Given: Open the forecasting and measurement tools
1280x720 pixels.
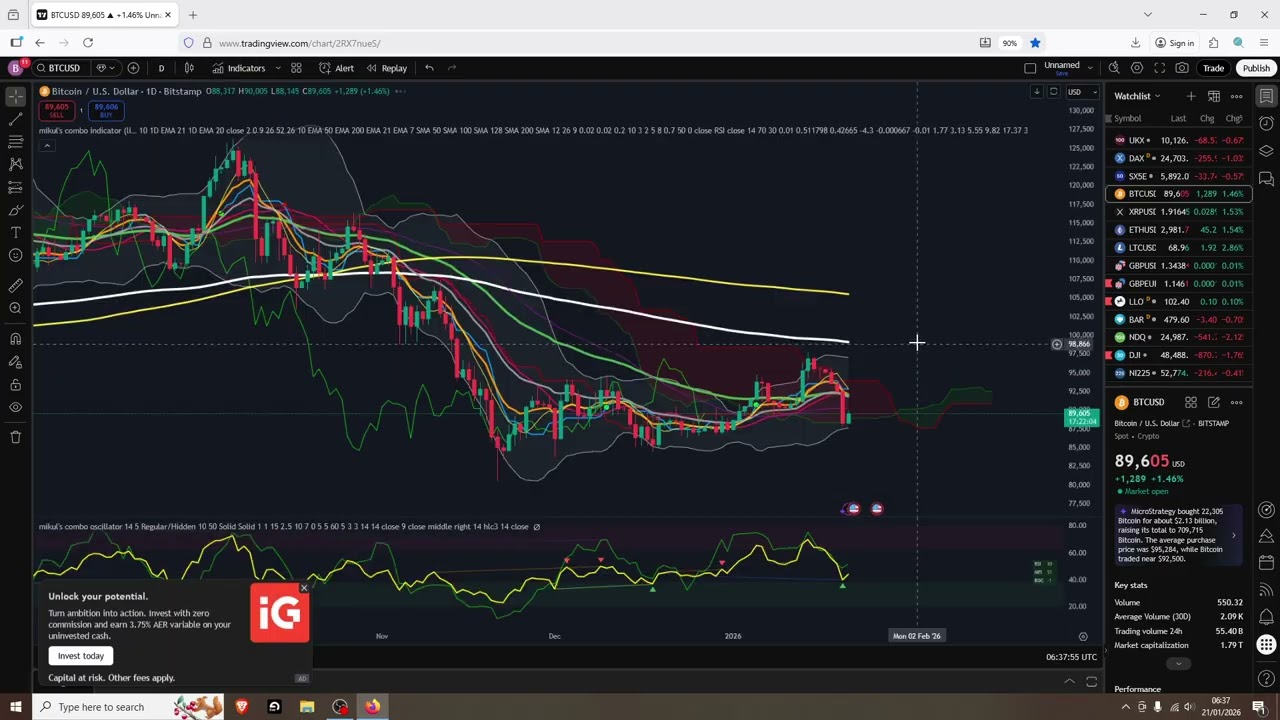Looking at the screenshot, I should point(15,187).
